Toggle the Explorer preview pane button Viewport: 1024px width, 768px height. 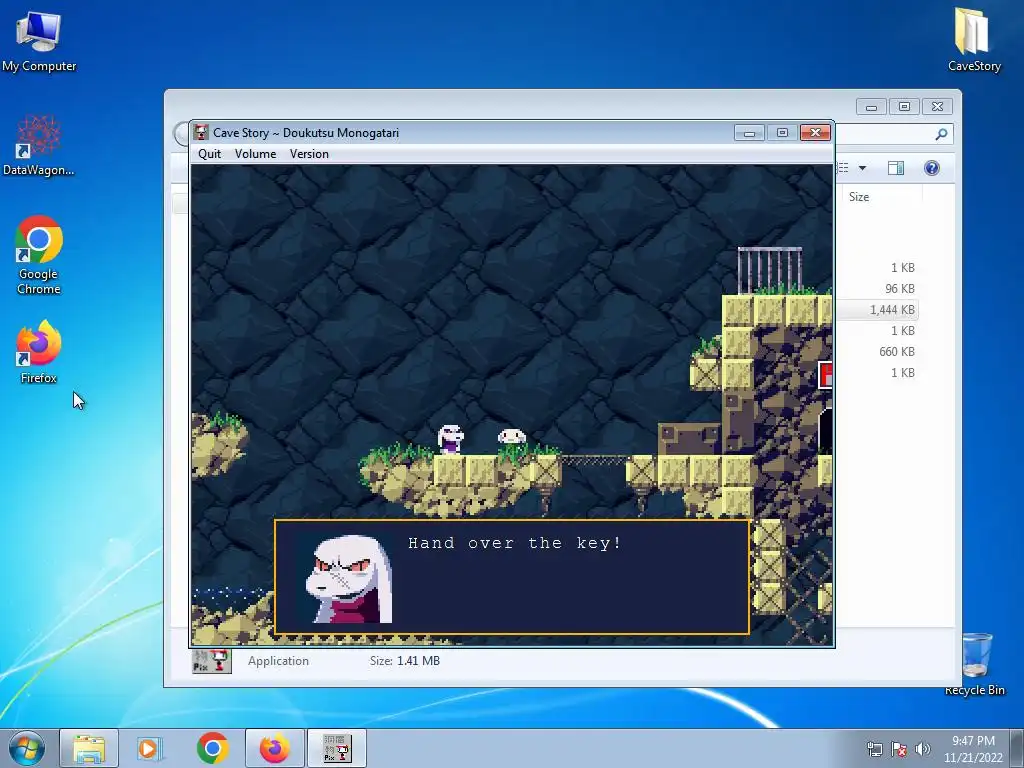[x=896, y=168]
